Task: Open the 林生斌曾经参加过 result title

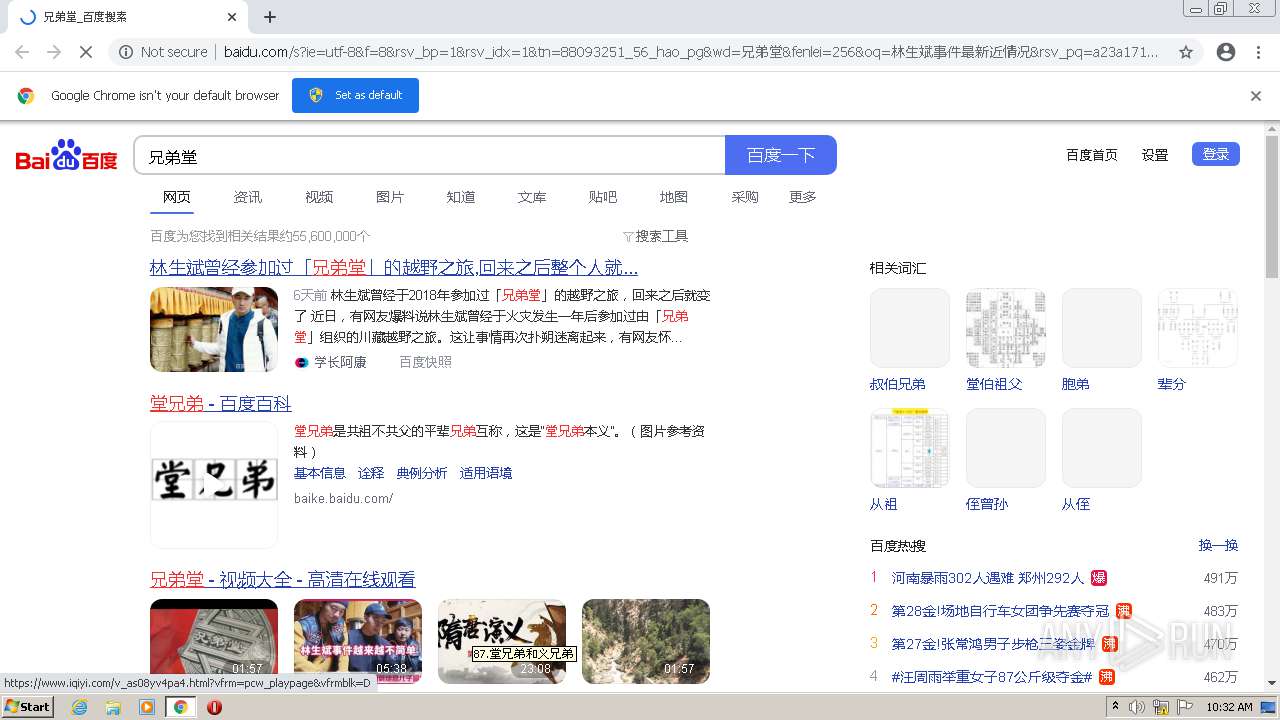Action: point(394,268)
